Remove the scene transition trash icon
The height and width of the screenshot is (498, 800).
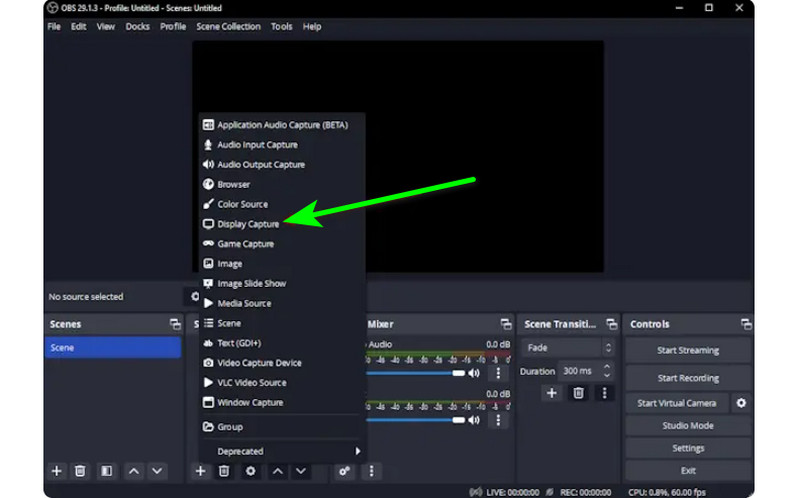pyautogui.click(x=578, y=393)
